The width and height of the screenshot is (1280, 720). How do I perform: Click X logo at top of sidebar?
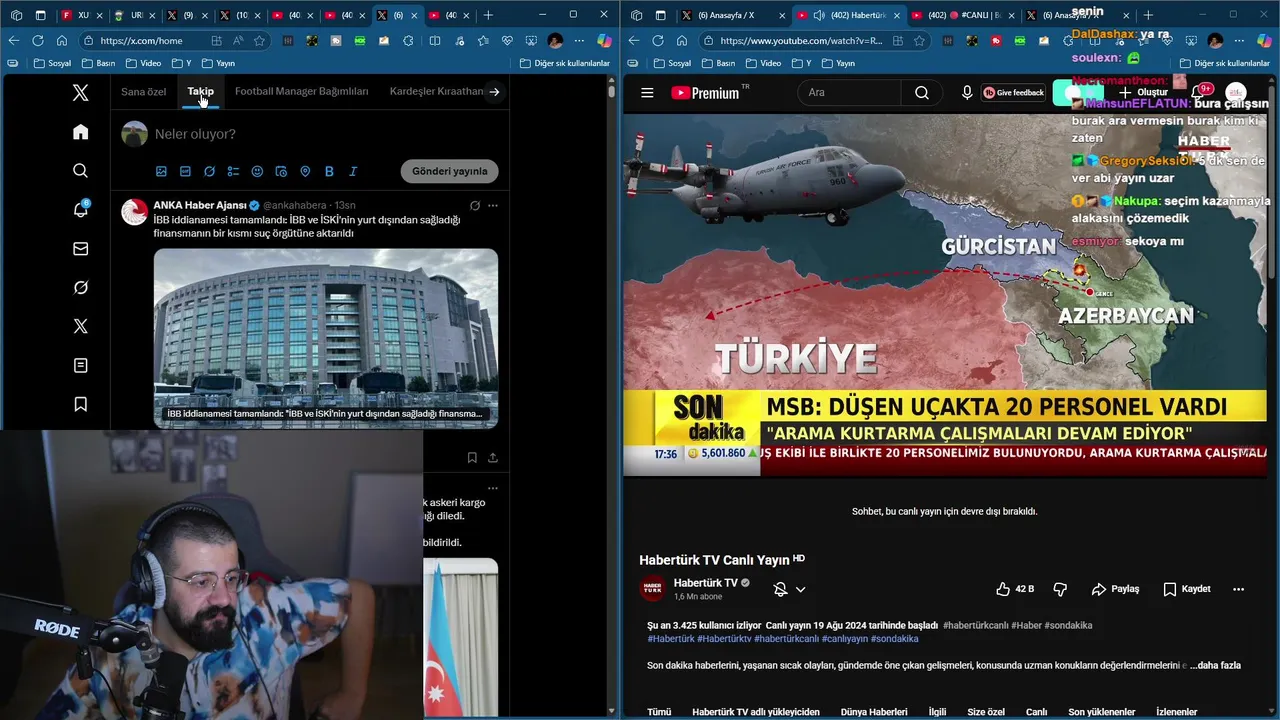tap(81, 93)
